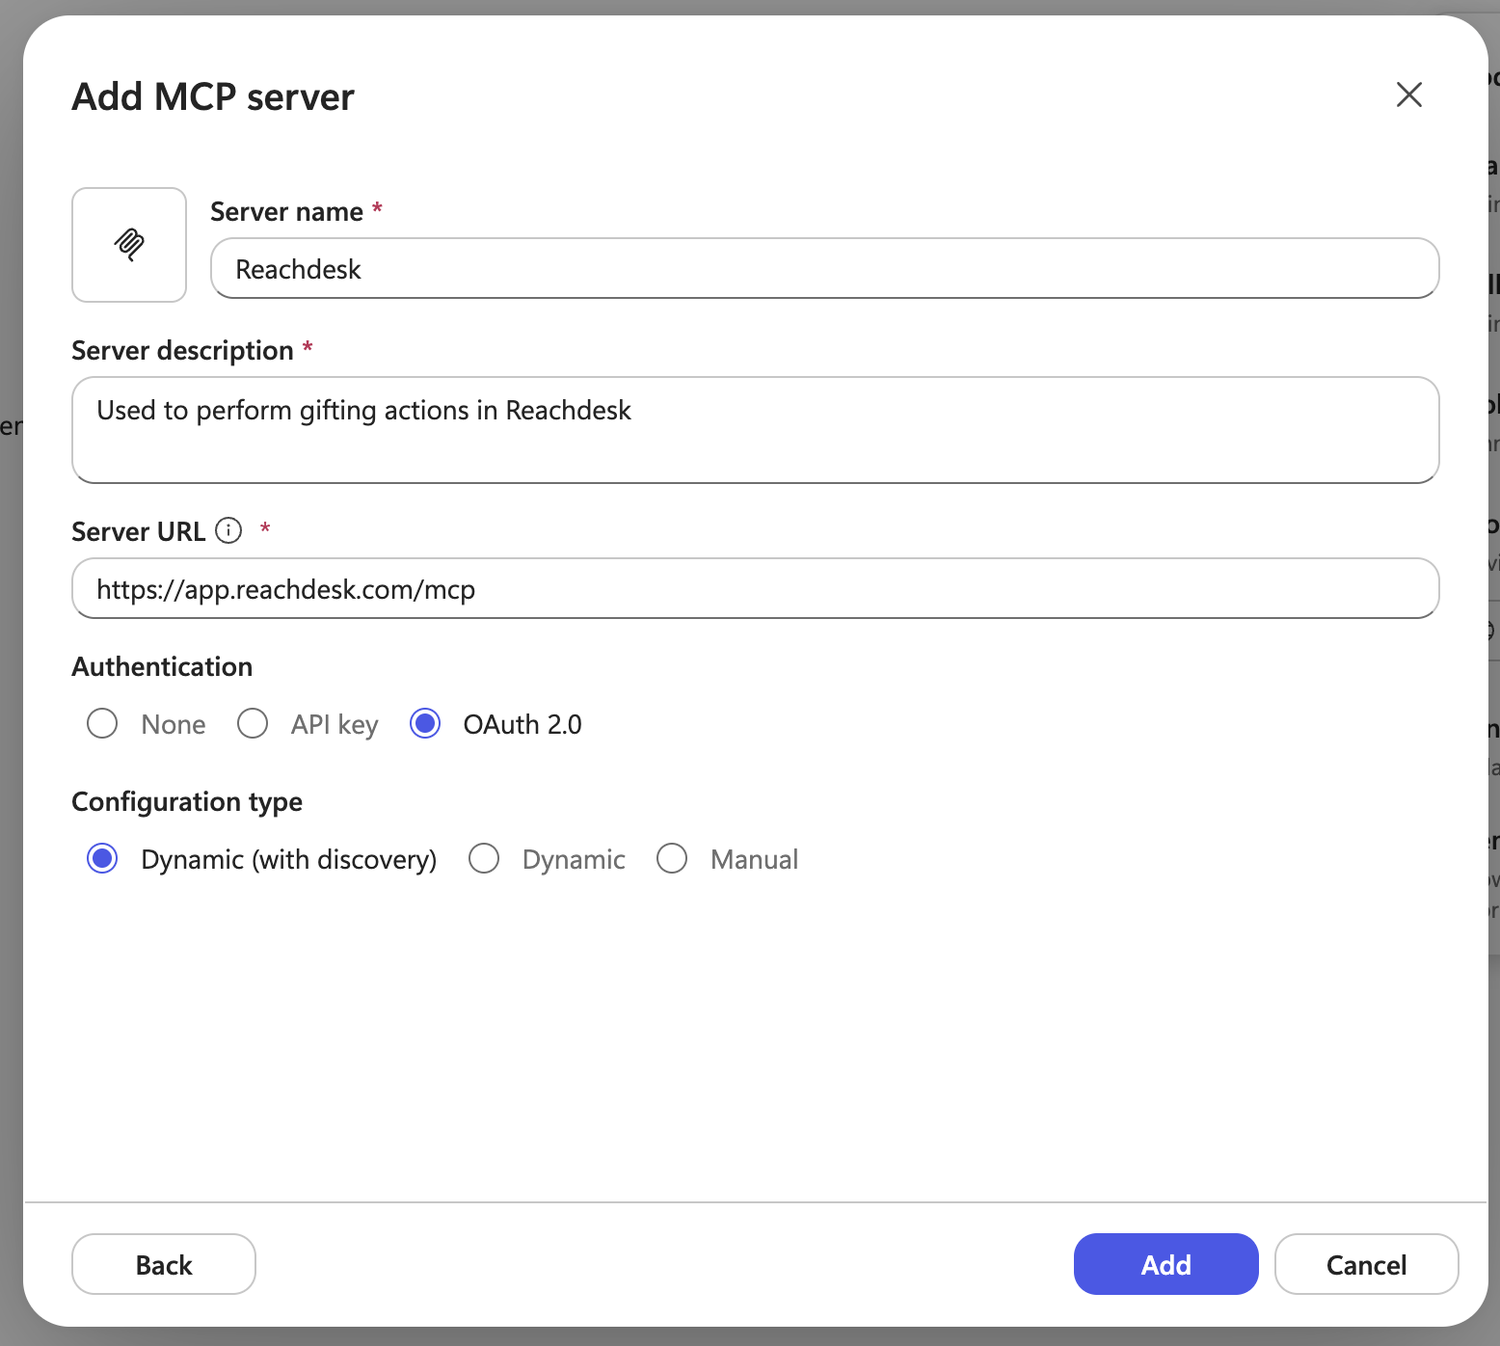Click the Server name field containing Reachdesk
This screenshot has height=1346, width=1500.
coord(825,268)
